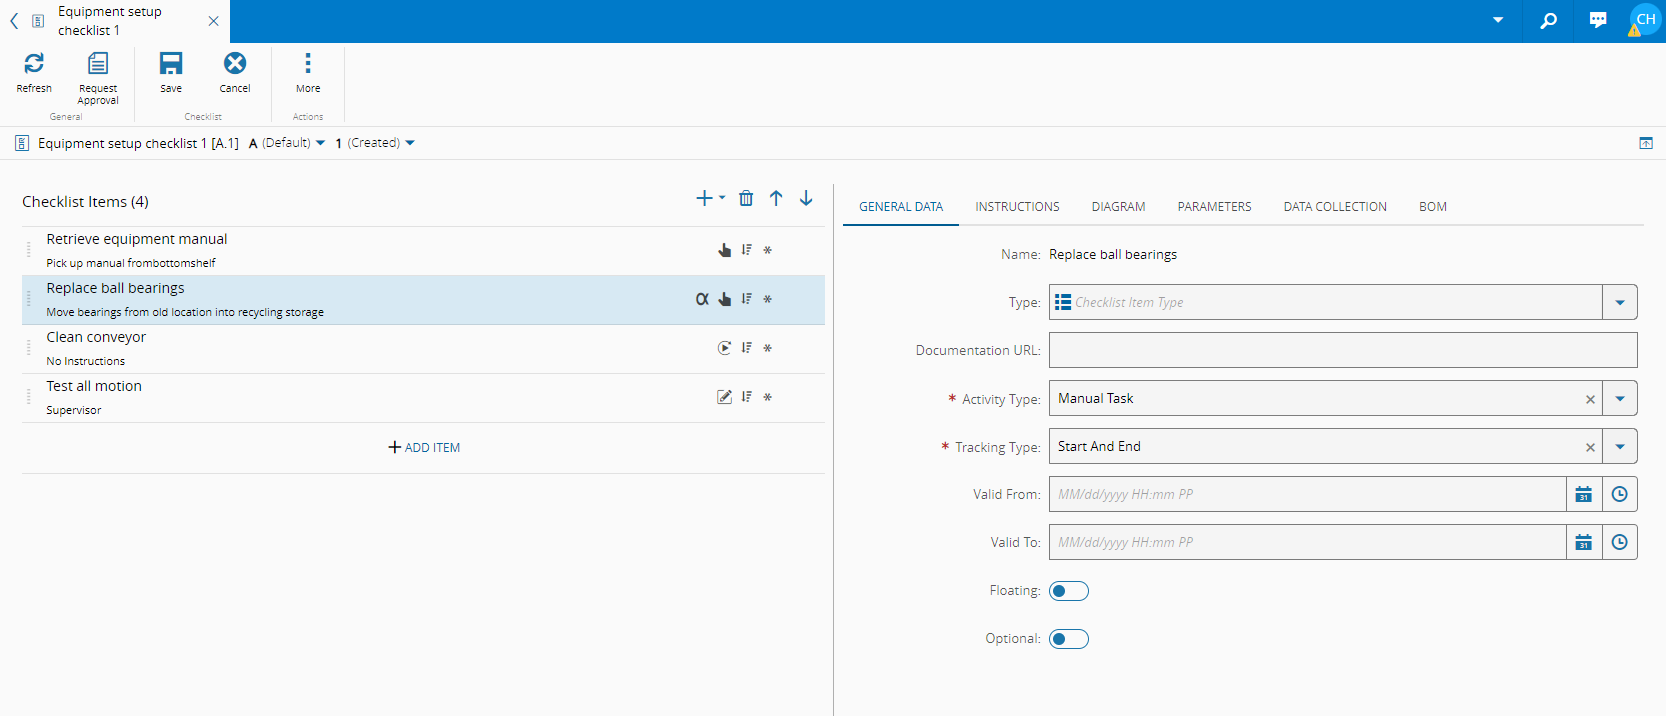The image size is (1666, 716).
Task: Expand the Tracking Type dropdown
Action: click(1620, 447)
